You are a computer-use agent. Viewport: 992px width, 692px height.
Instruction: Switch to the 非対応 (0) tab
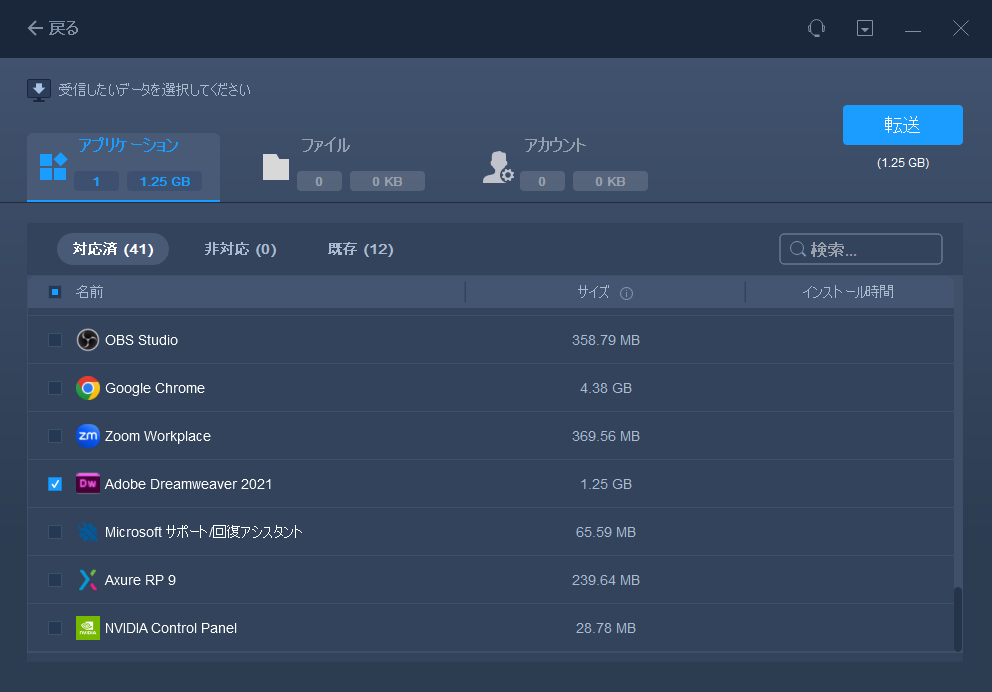tap(240, 248)
